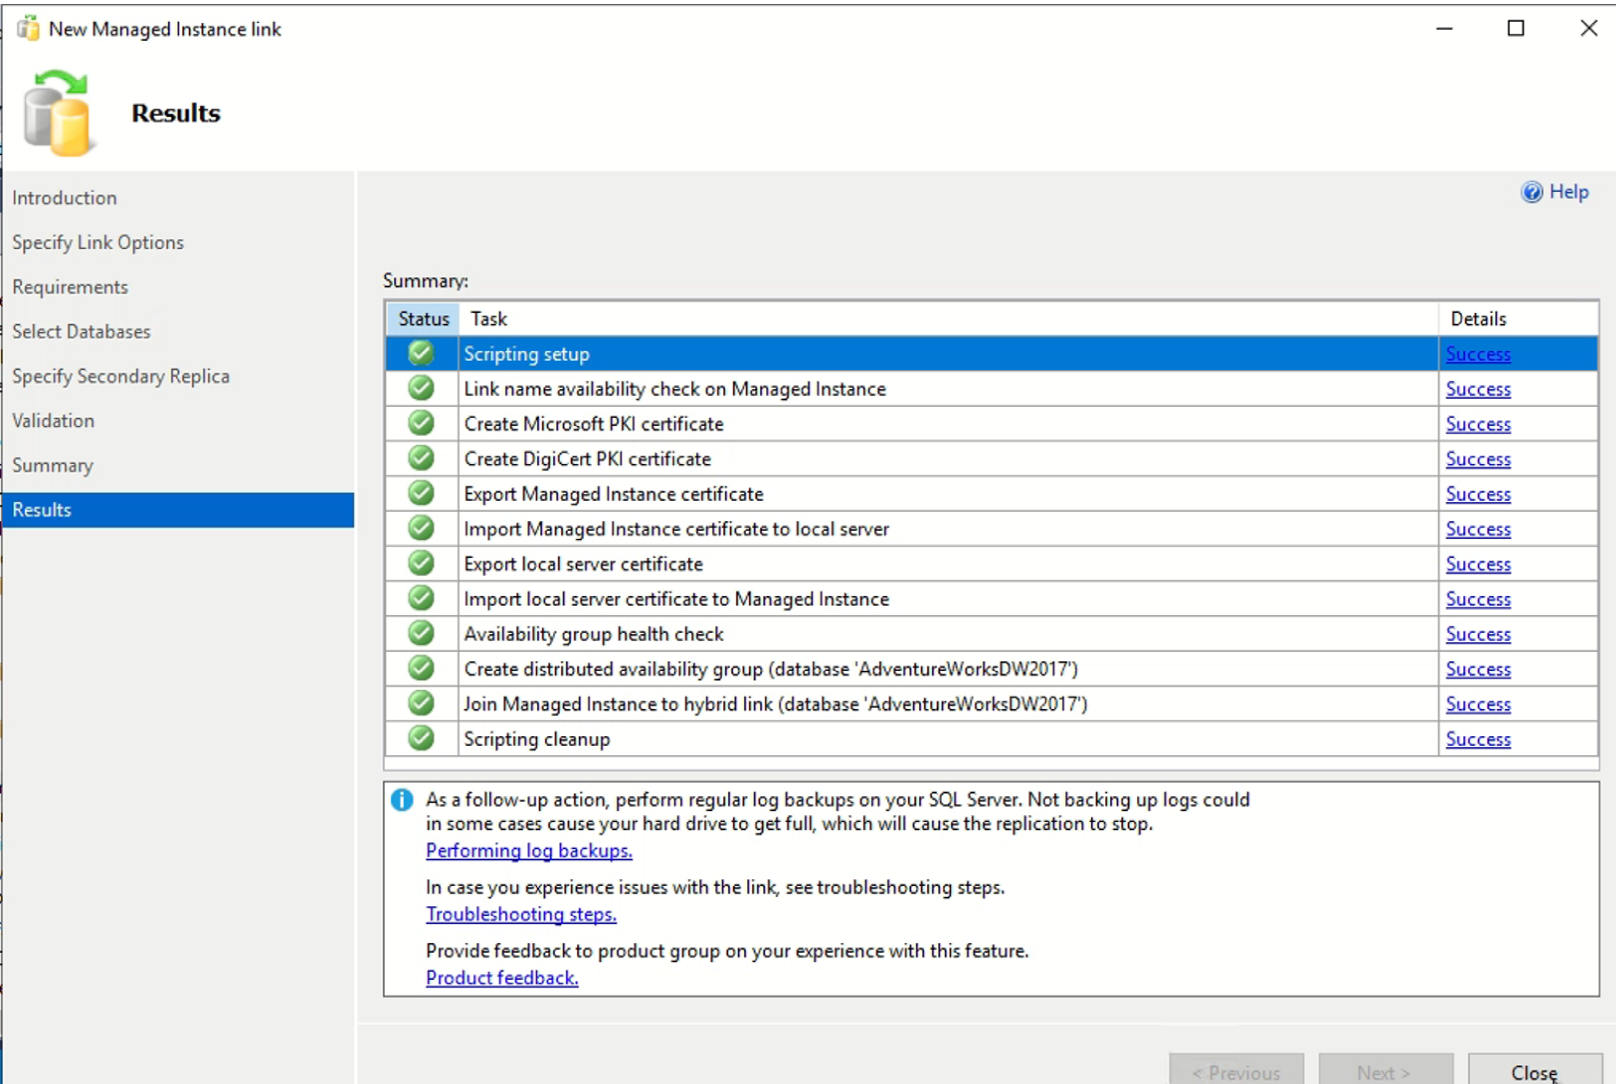Click status icon for Create Microsoft PKI certificate

421,422
